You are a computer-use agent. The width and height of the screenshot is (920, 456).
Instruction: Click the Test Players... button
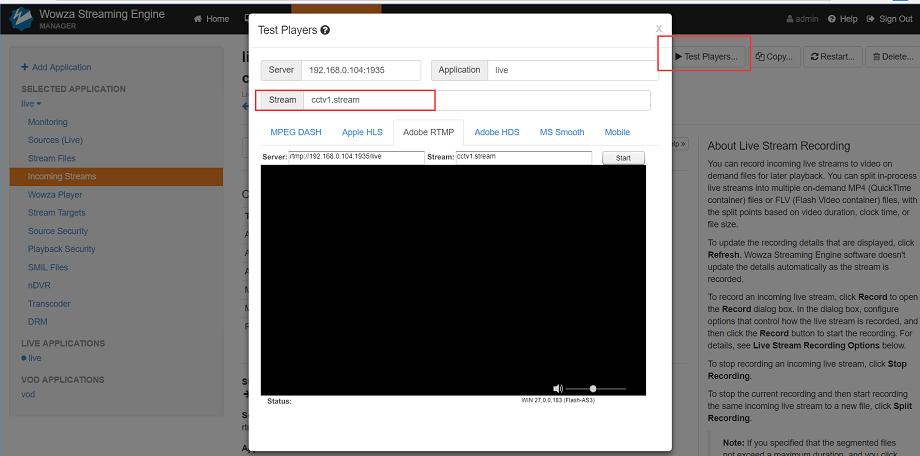pyautogui.click(x=706, y=57)
